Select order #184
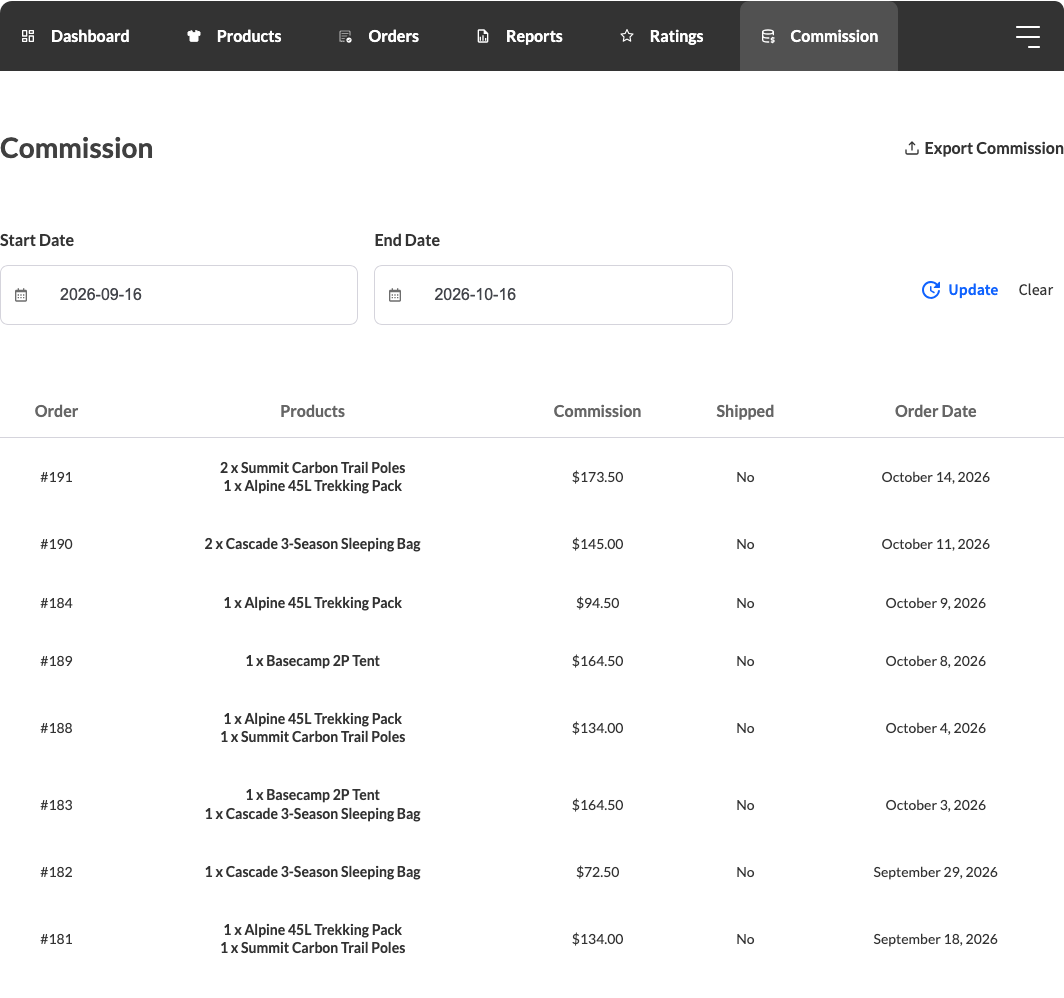The width and height of the screenshot is (1064, 998). [x=56, y=603]
